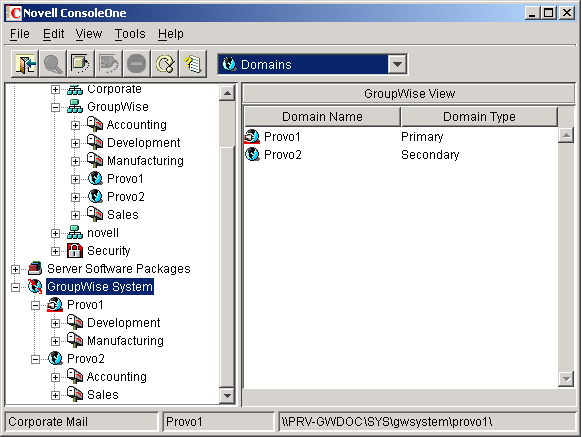Click the mailbox icon beside Sales under GroupWise
Image resolution: width=581 pixels, height=437 pixels.
point(95,214)
